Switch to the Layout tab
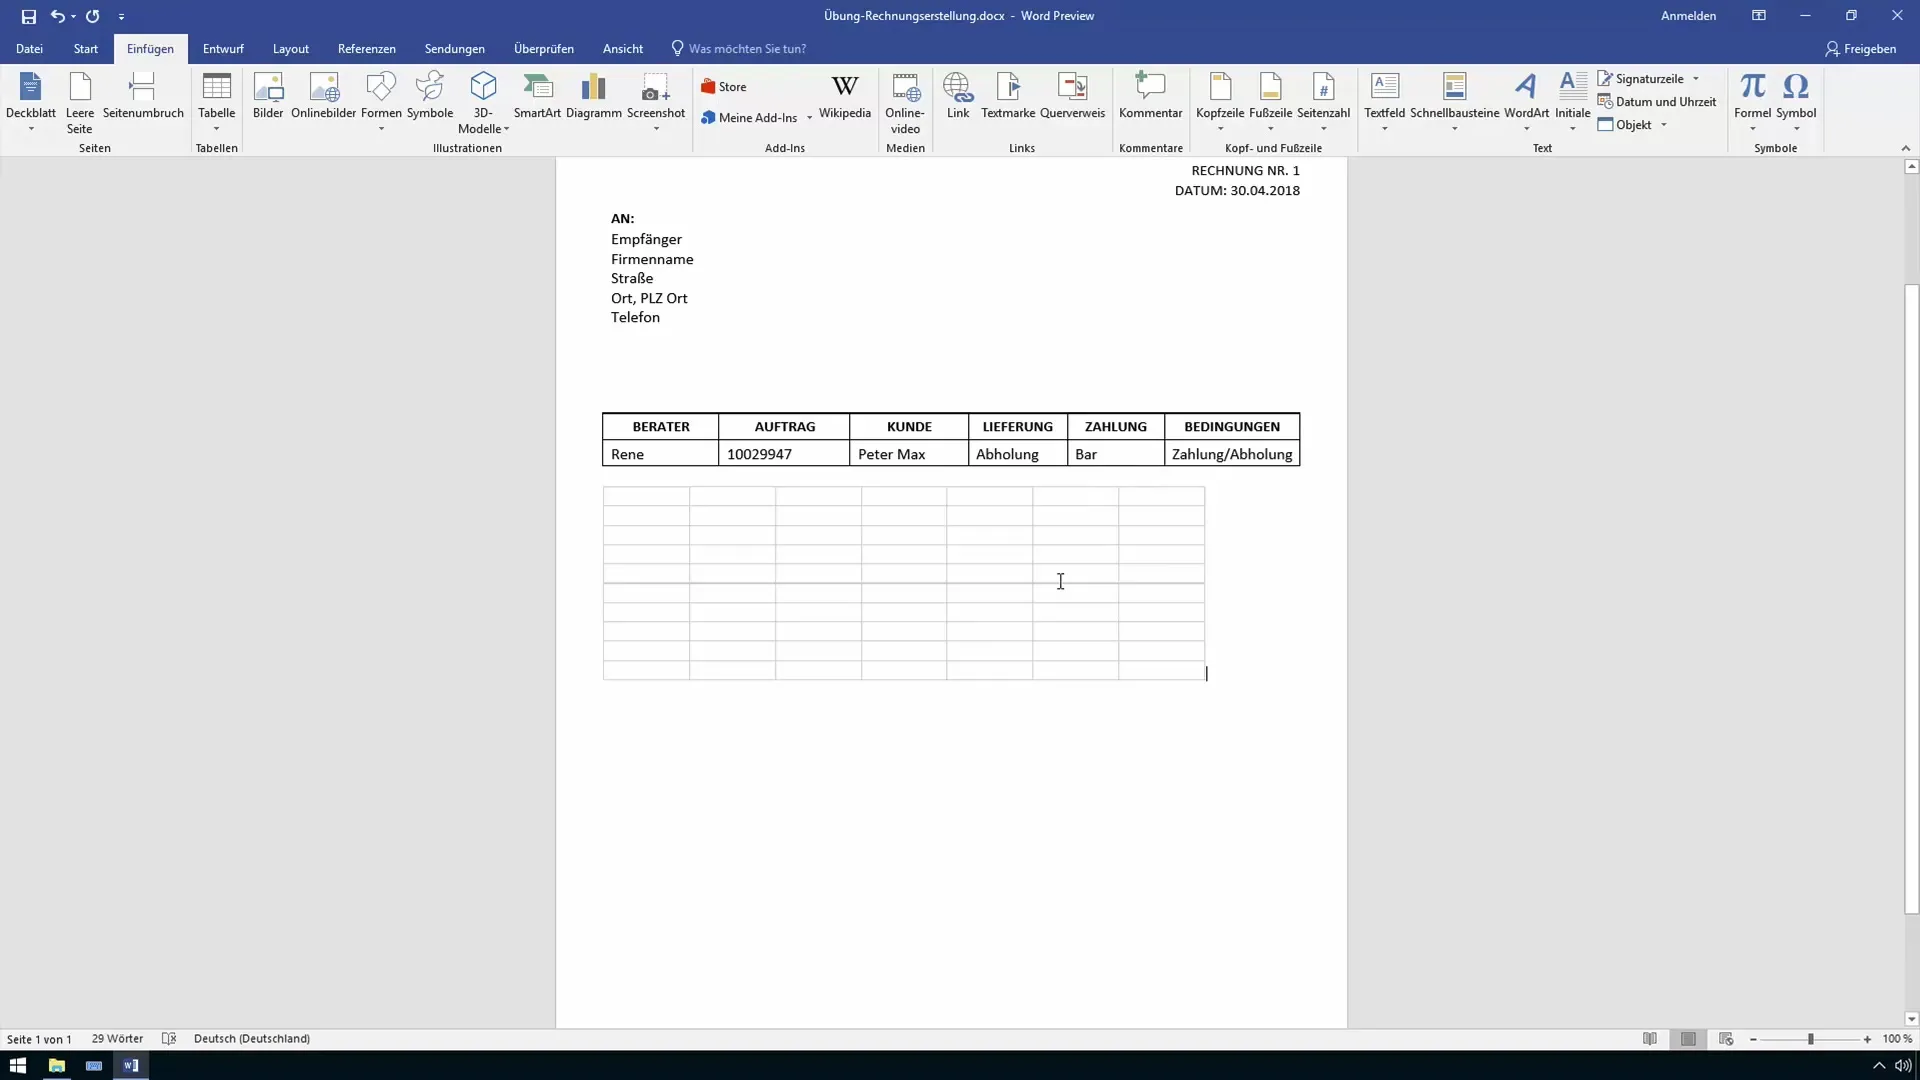Screen dimensions: 1920x1080 291,49
